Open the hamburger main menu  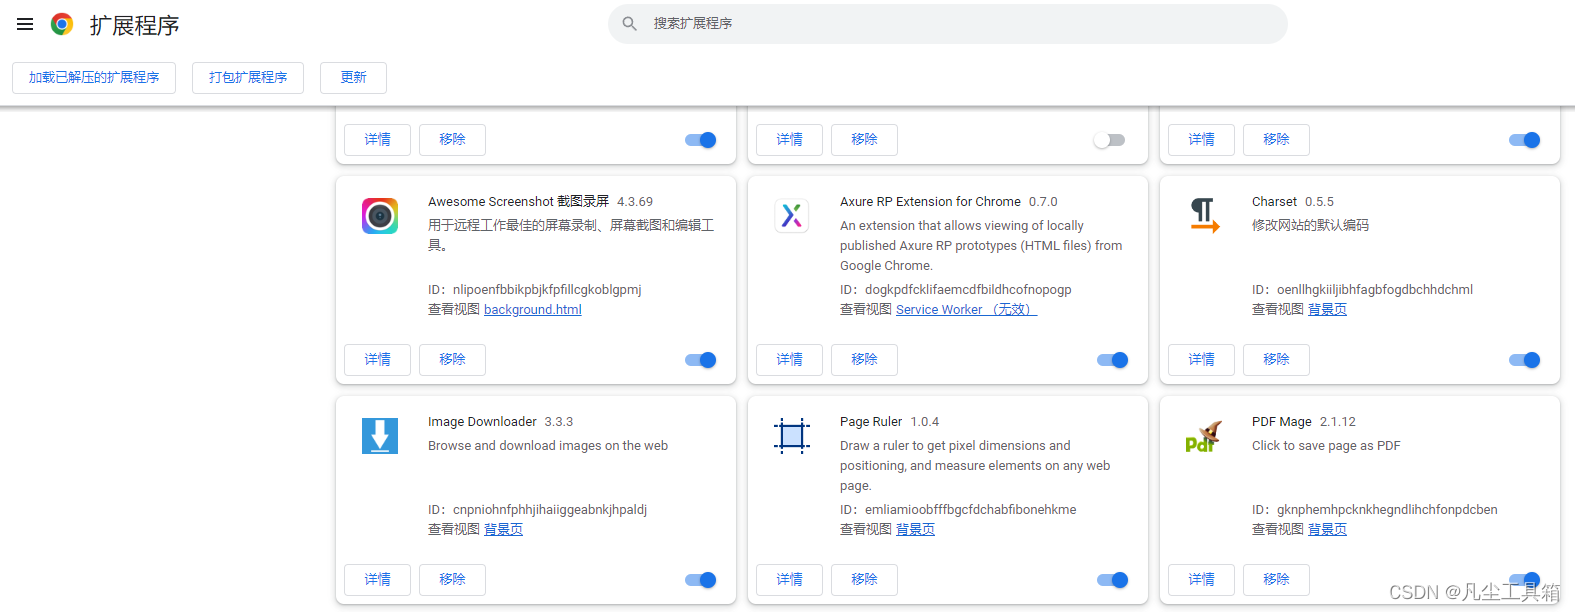click(25, 24)
